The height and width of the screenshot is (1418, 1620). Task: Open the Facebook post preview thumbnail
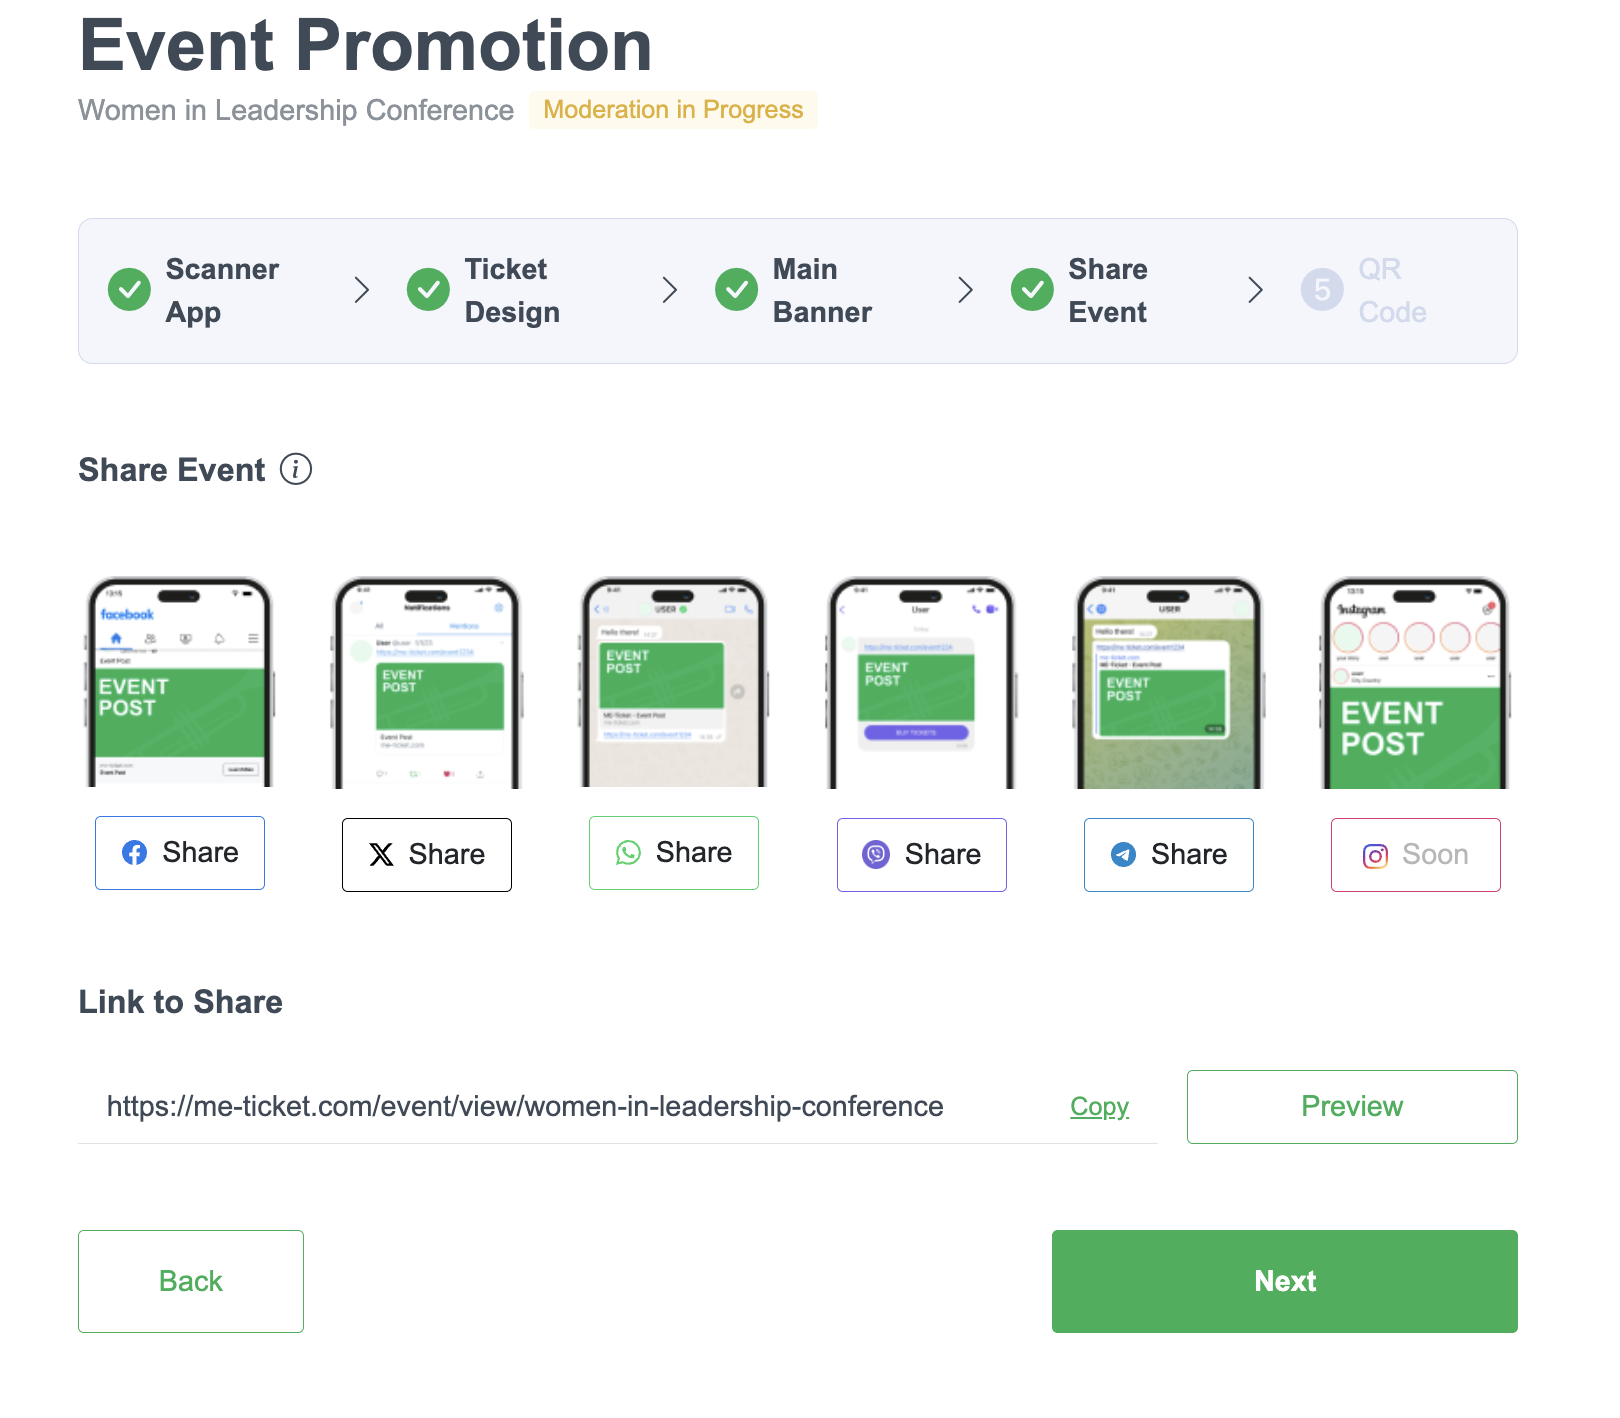[180, 683]
